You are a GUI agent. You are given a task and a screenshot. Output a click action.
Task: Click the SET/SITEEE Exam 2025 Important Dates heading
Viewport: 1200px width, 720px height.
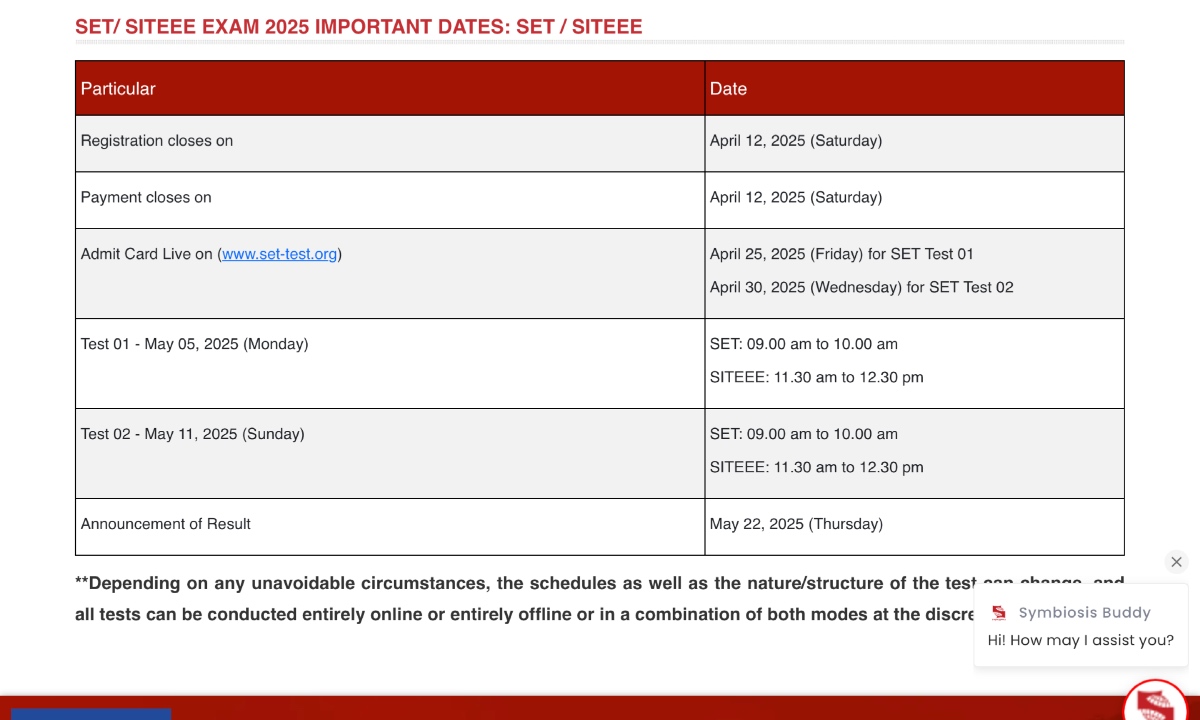(x=359, y=27)
